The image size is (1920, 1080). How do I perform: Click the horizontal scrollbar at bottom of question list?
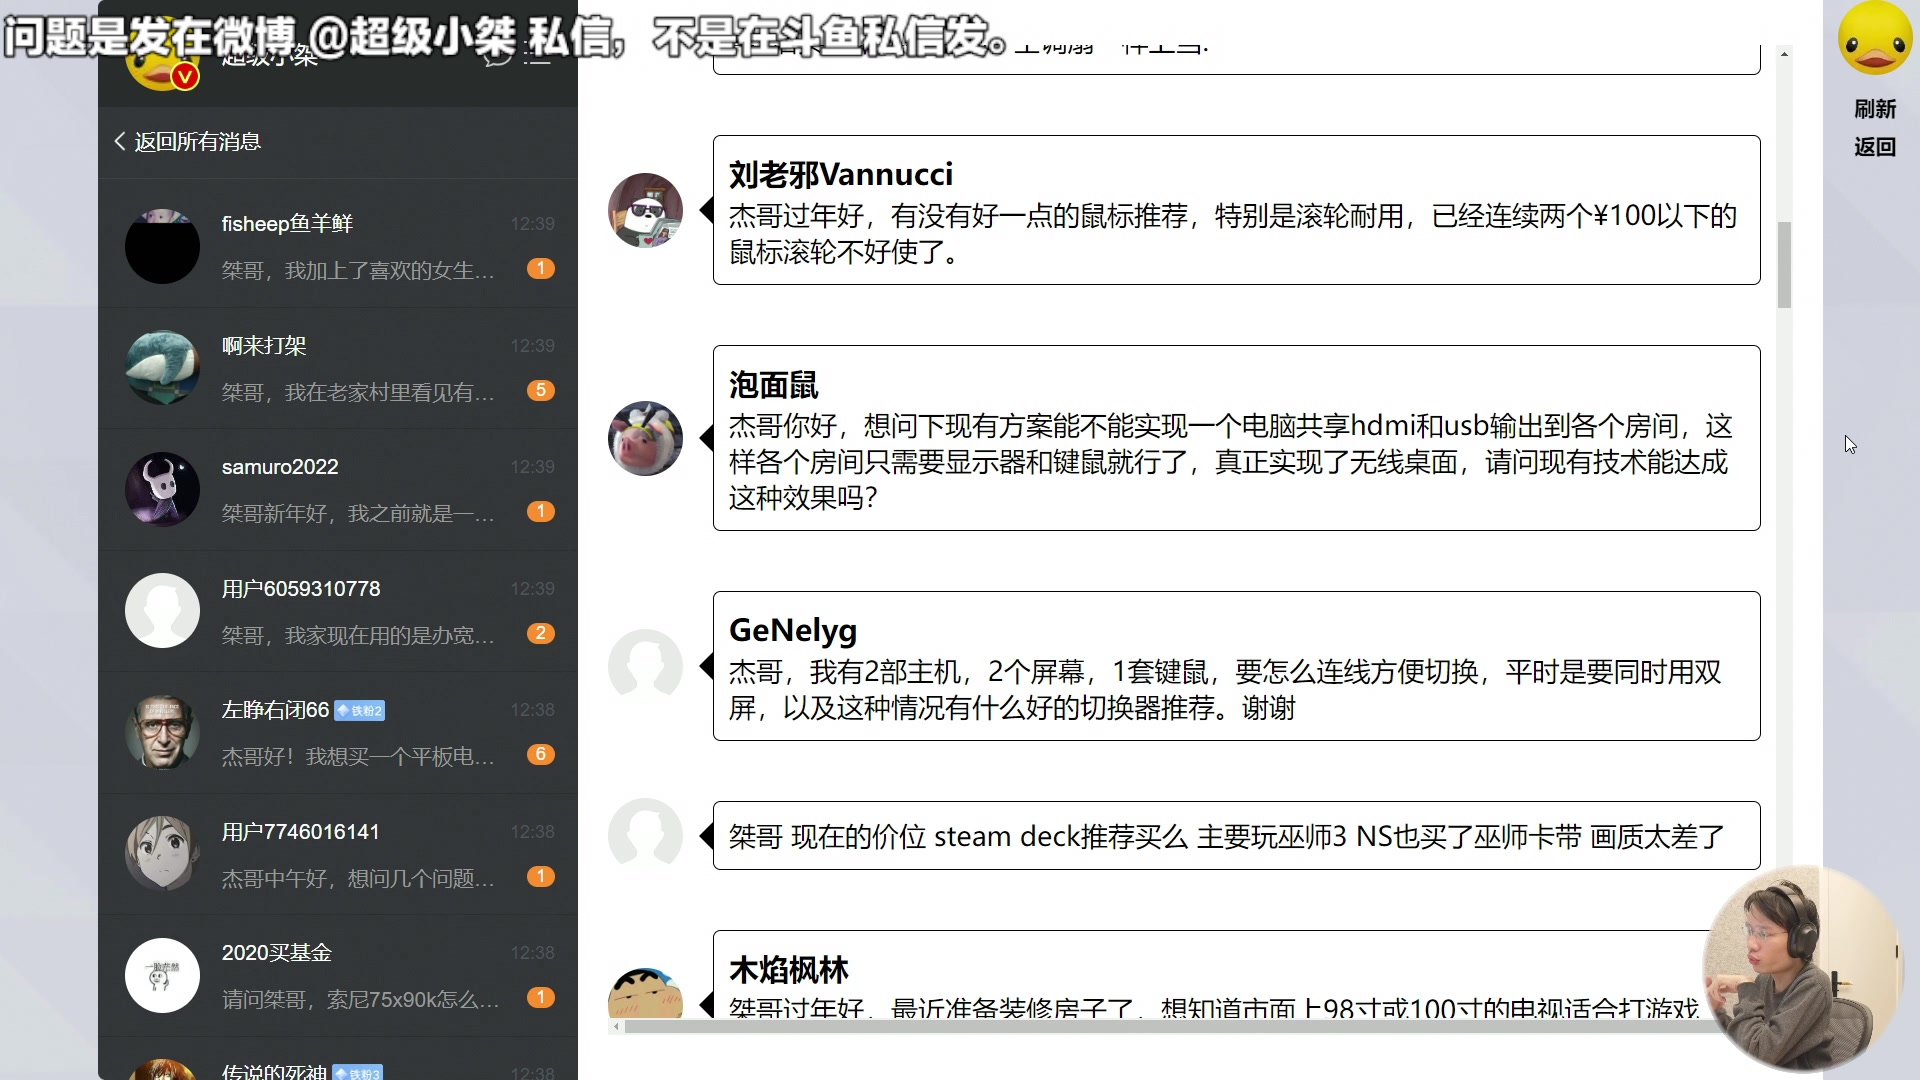tap(1165, 1026)
